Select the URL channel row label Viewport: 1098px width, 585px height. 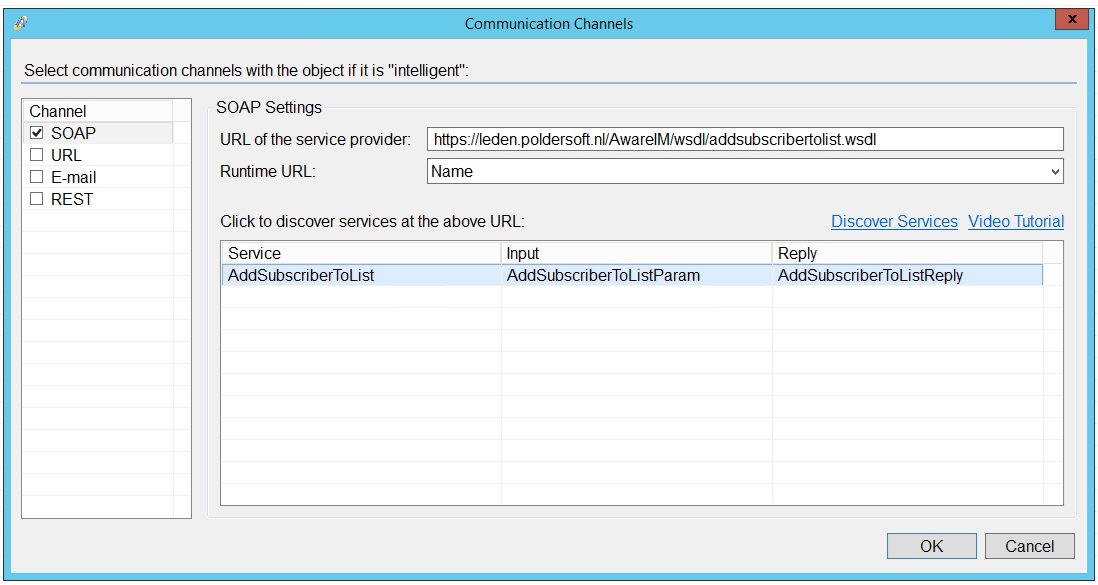(67, 155)
